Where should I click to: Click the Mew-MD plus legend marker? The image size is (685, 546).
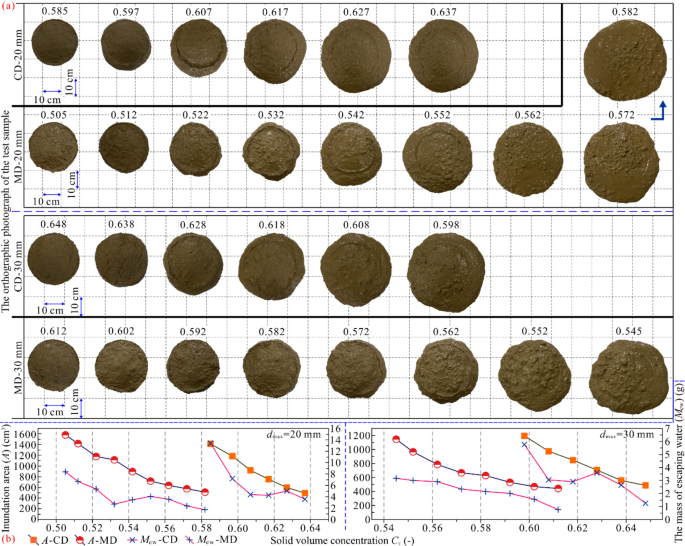pos(190,539)
